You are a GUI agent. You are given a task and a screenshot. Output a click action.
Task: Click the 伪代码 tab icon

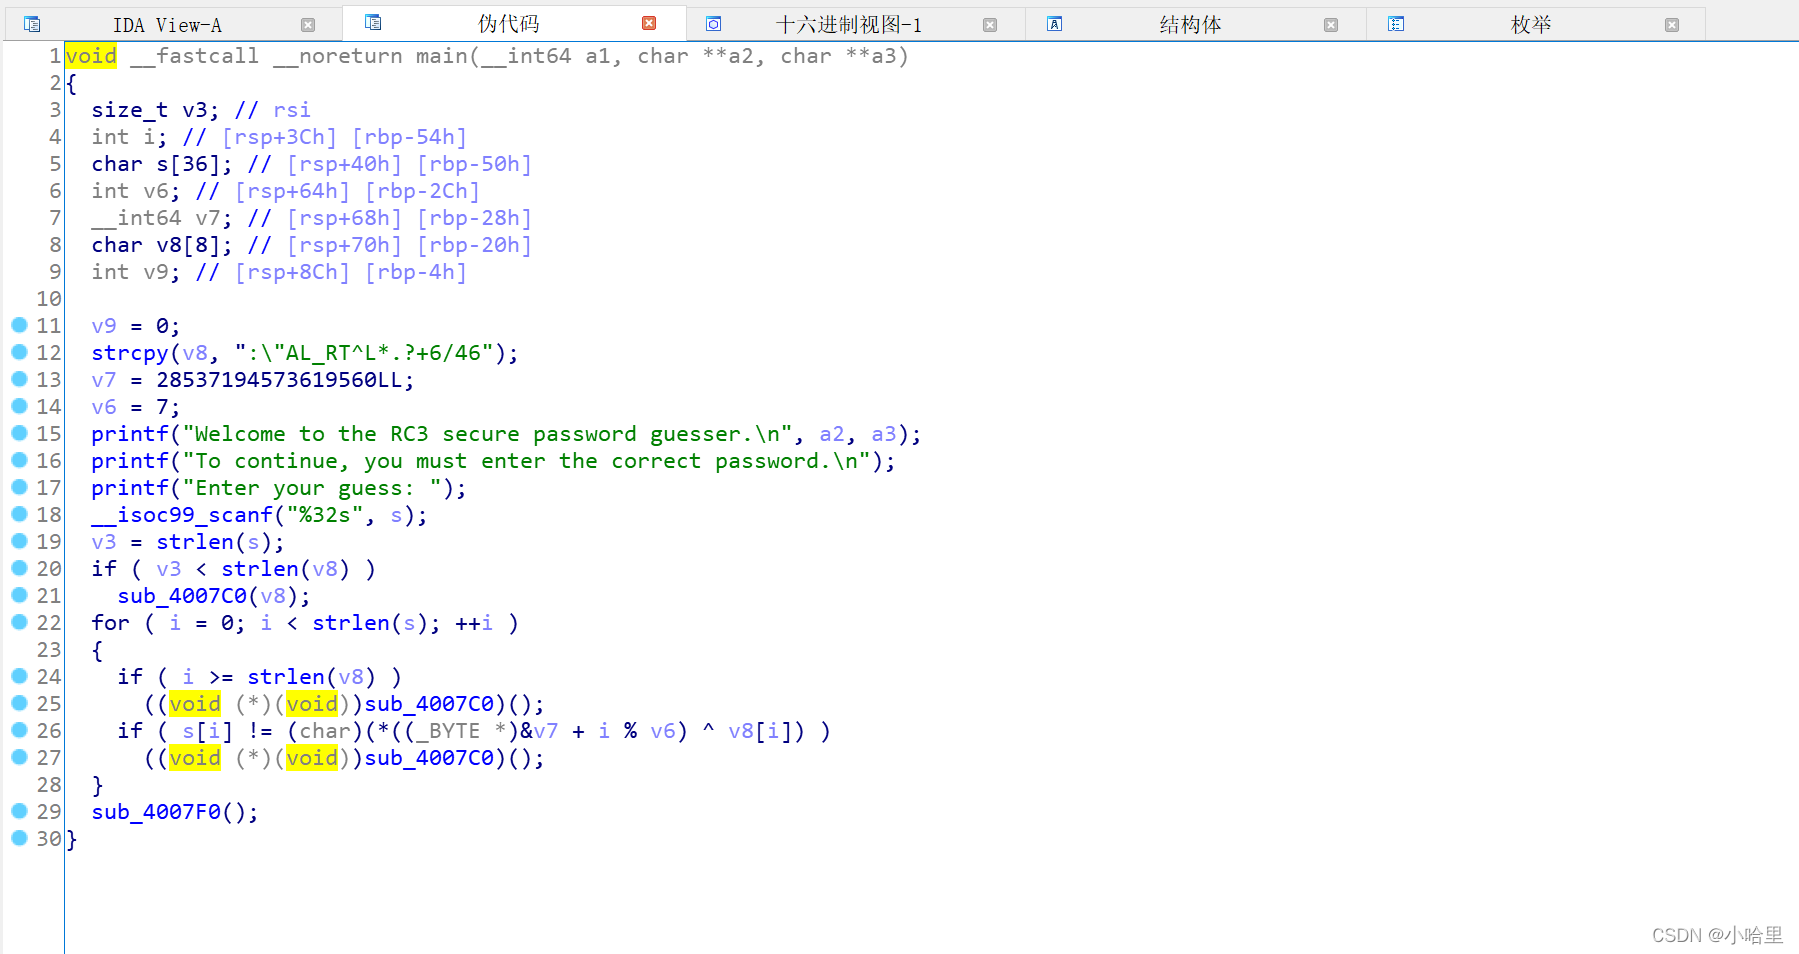pyautogui.click(x=373, y=22)
